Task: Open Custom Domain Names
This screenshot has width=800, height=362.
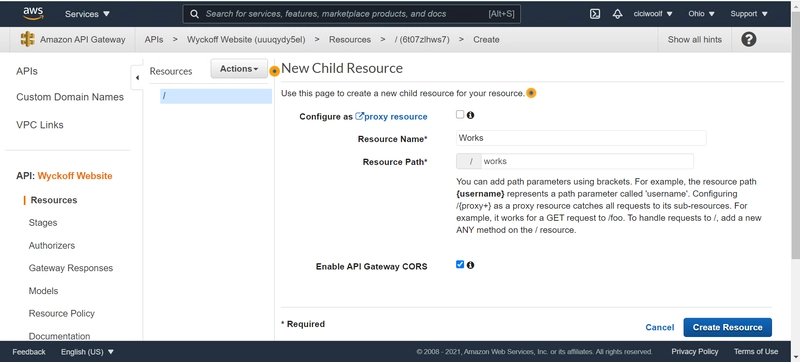Action: click(70, 97)
